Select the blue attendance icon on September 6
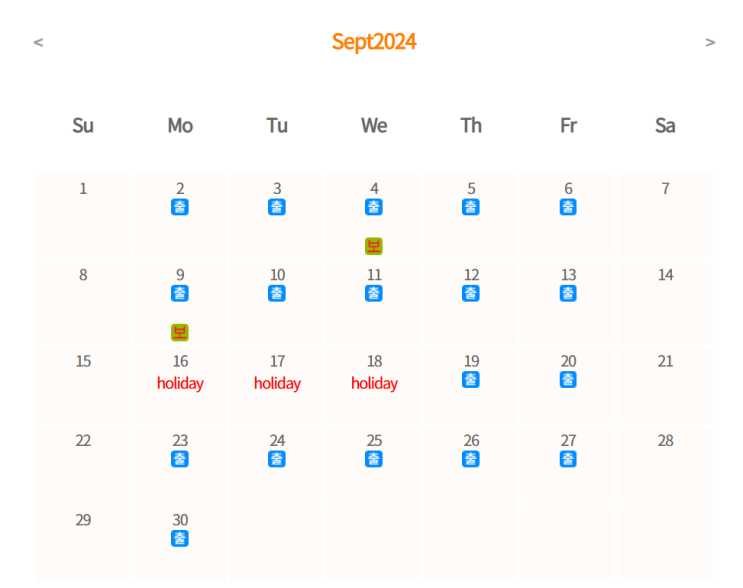 point(568,207)
